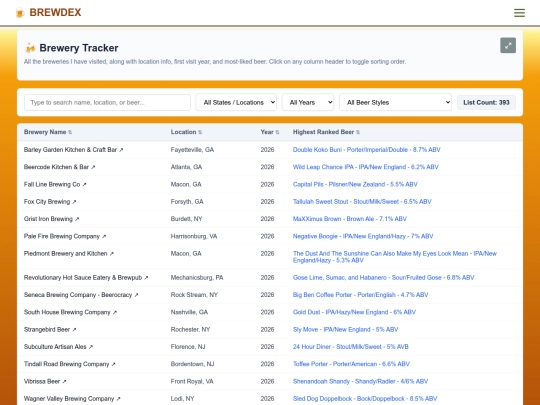Viewport: 540px width, 405px height.
Task: Open Toffee Porter beer link
Action: pos(351,364)
